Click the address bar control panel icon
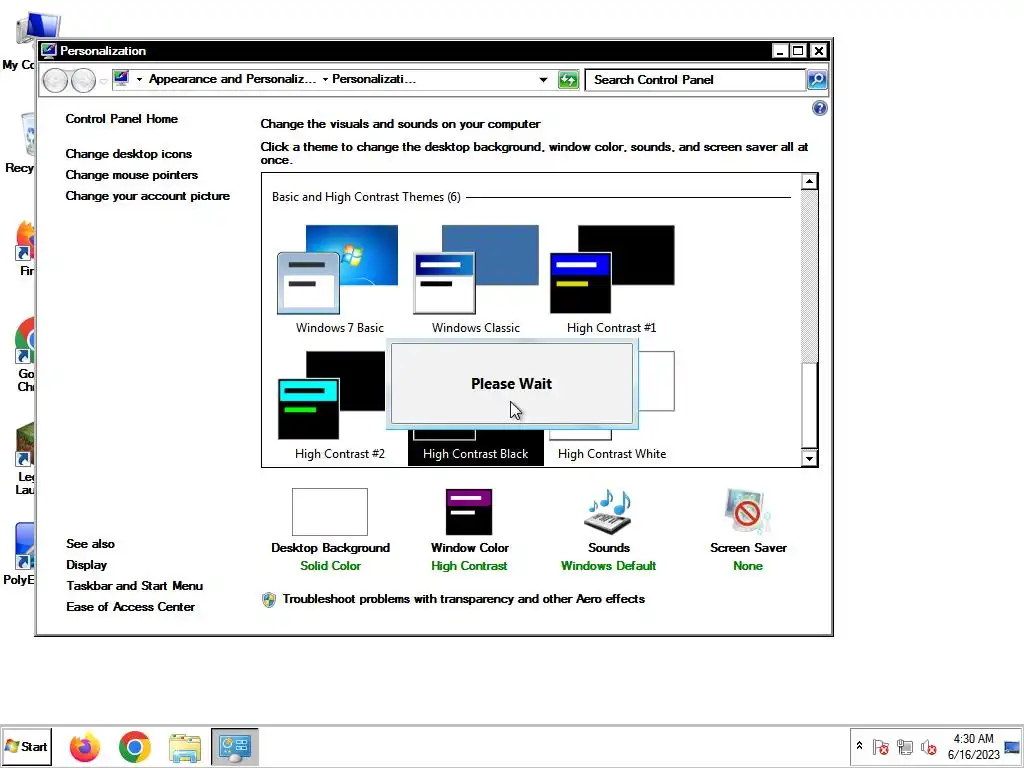The height and width of the screenshot is (768, 1024). (121, 79)
